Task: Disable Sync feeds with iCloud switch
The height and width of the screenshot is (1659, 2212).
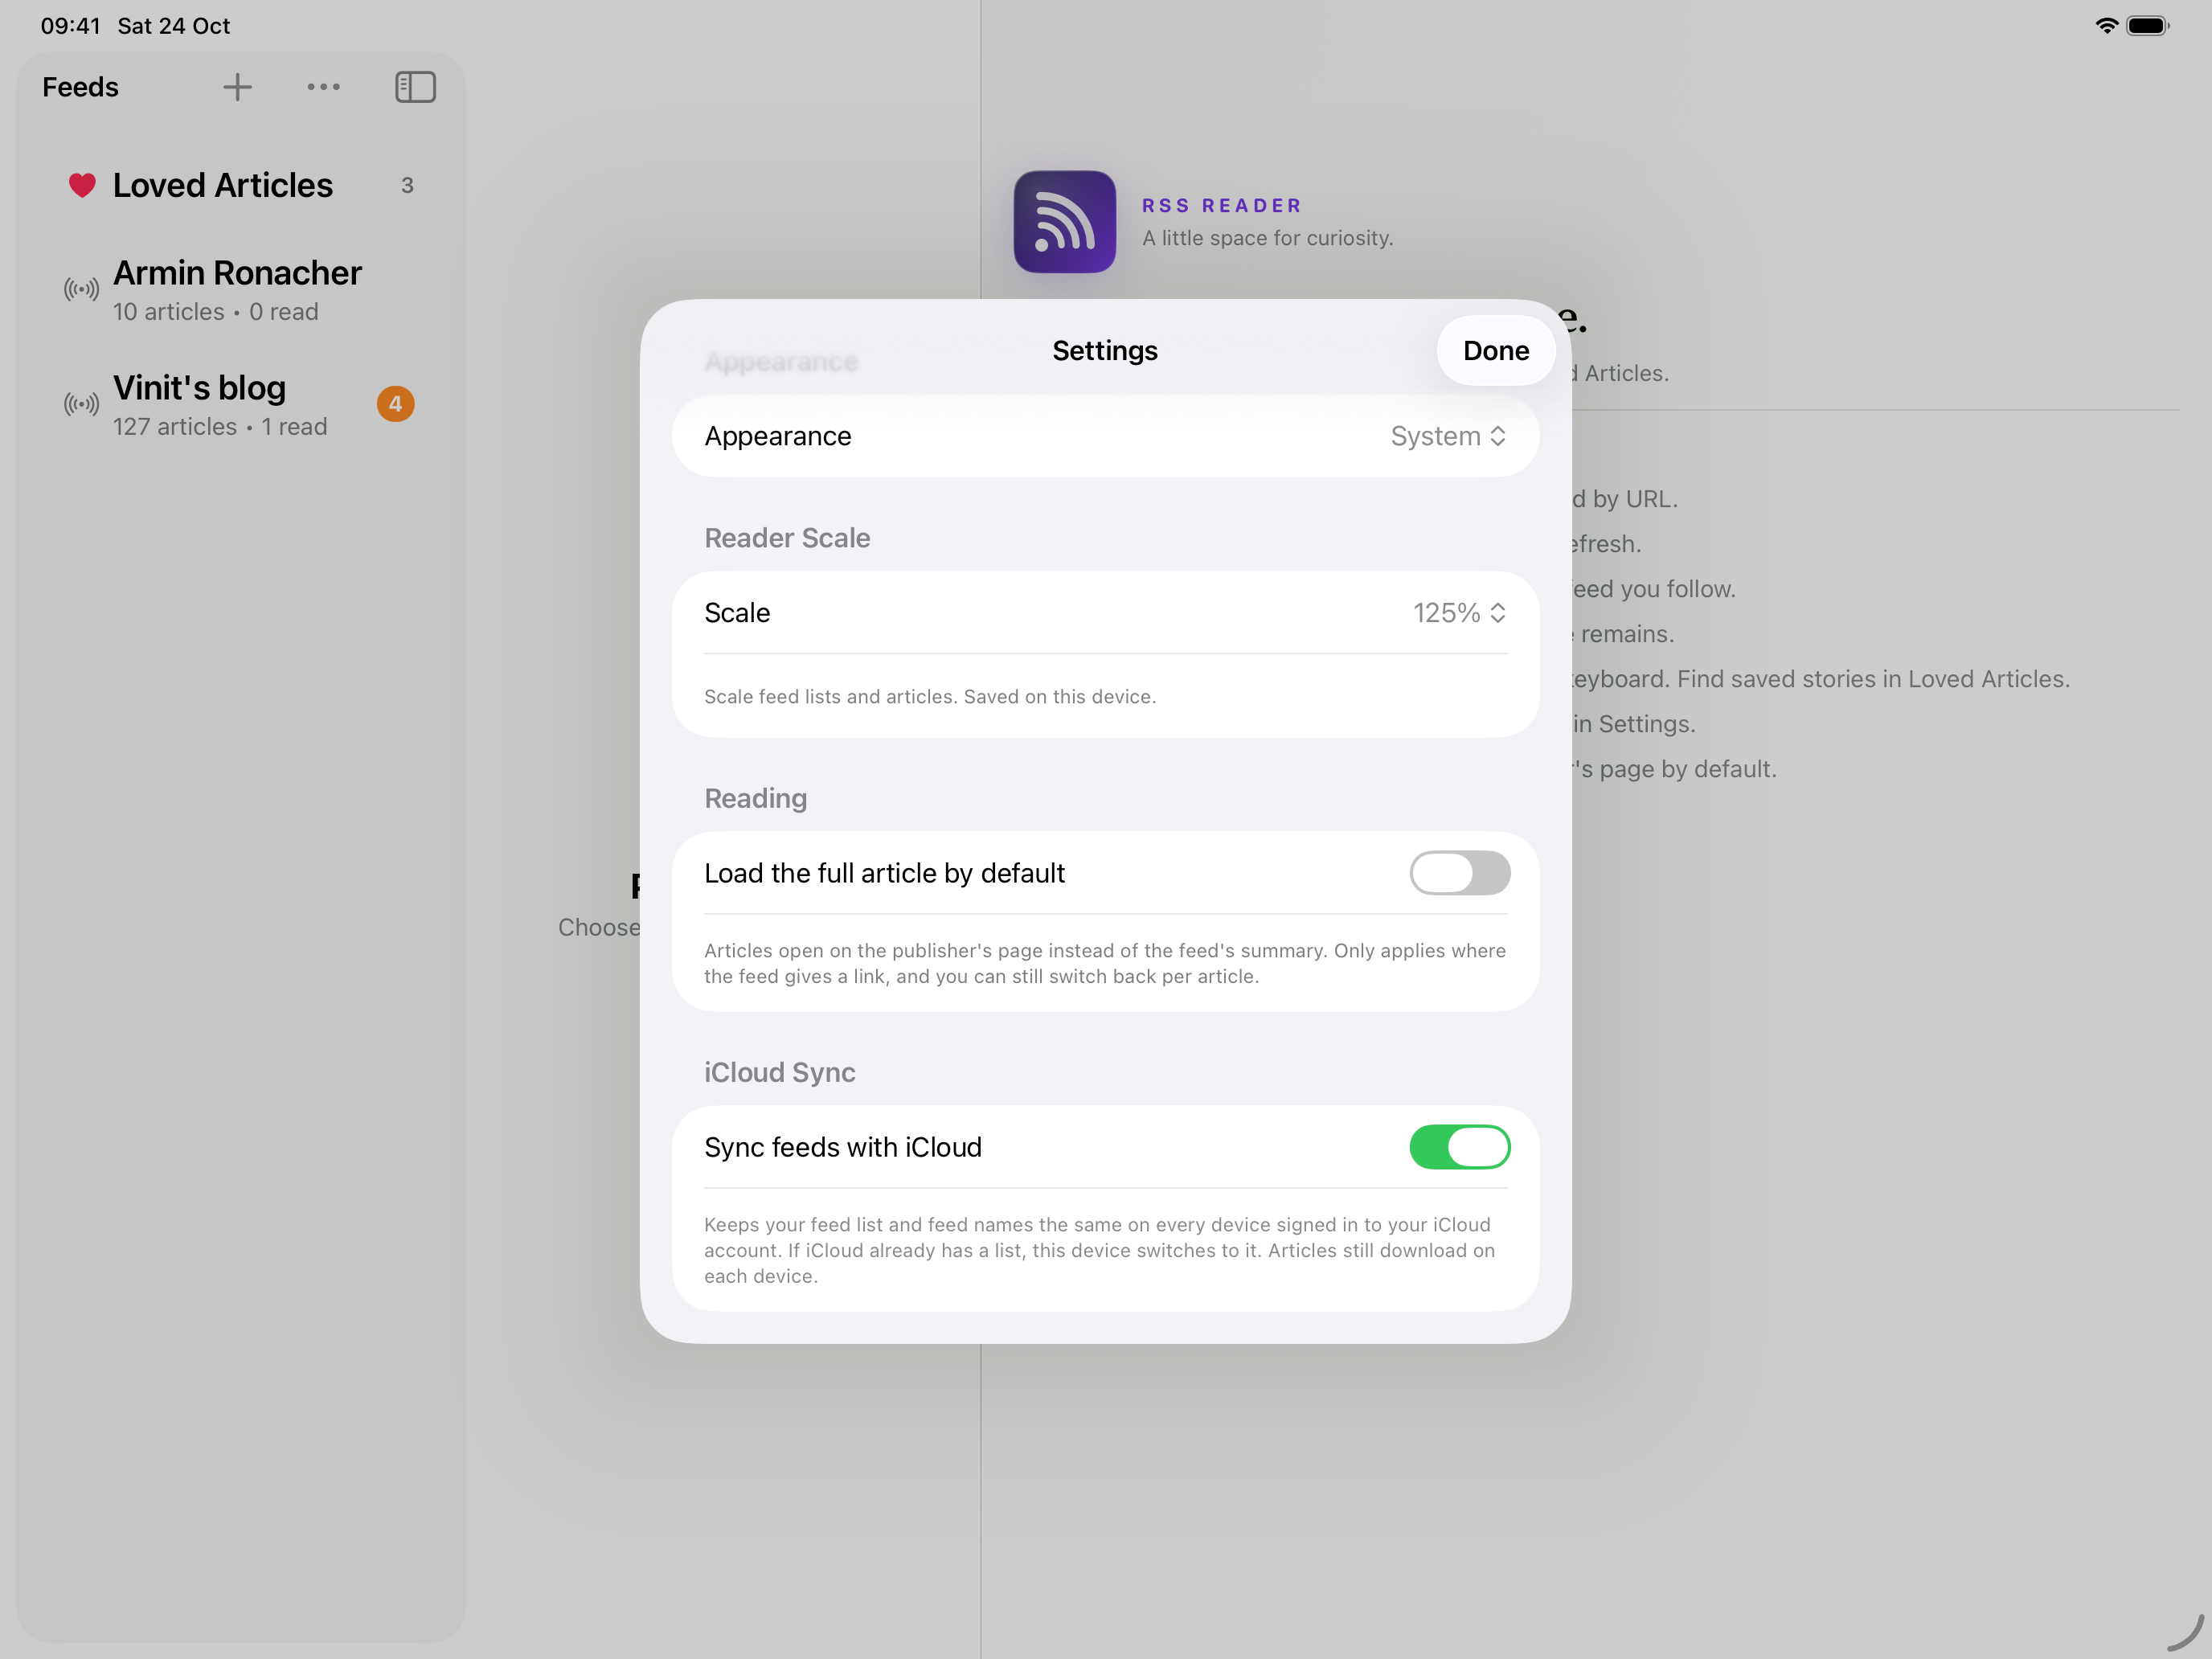Action: [1459, 1147]
